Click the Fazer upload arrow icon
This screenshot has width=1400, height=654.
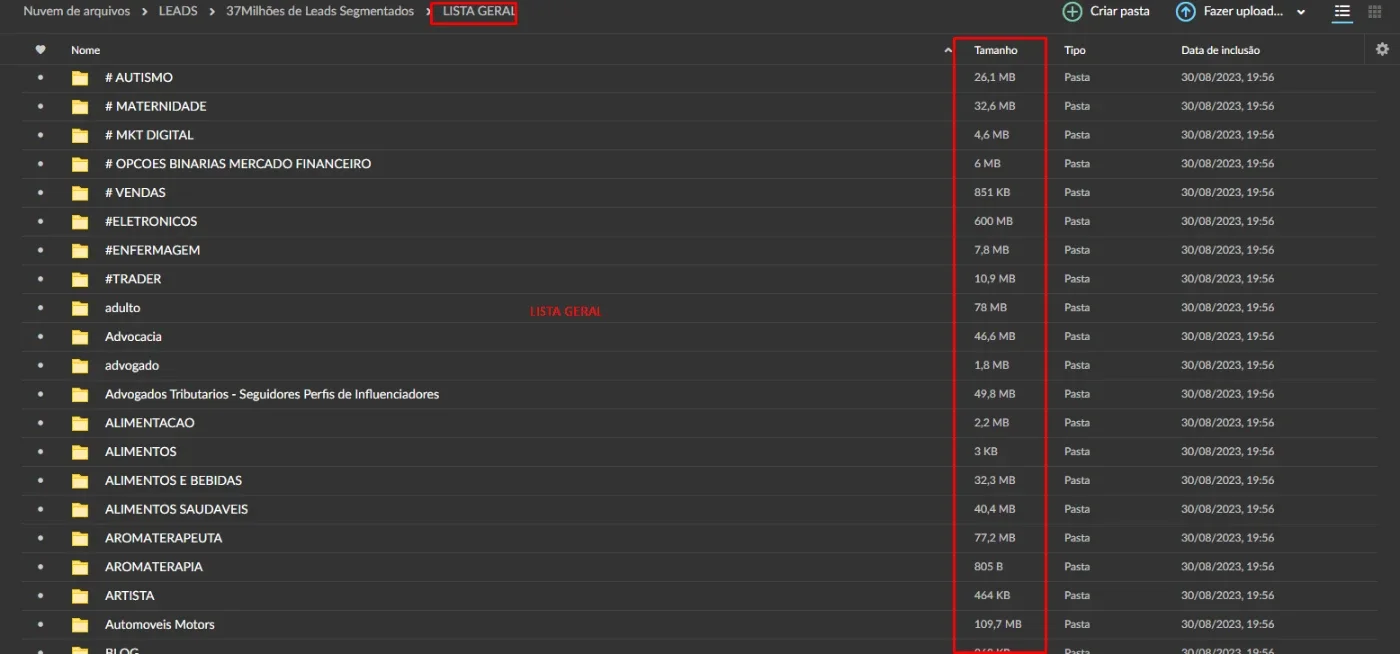[x=1185, y=12]
